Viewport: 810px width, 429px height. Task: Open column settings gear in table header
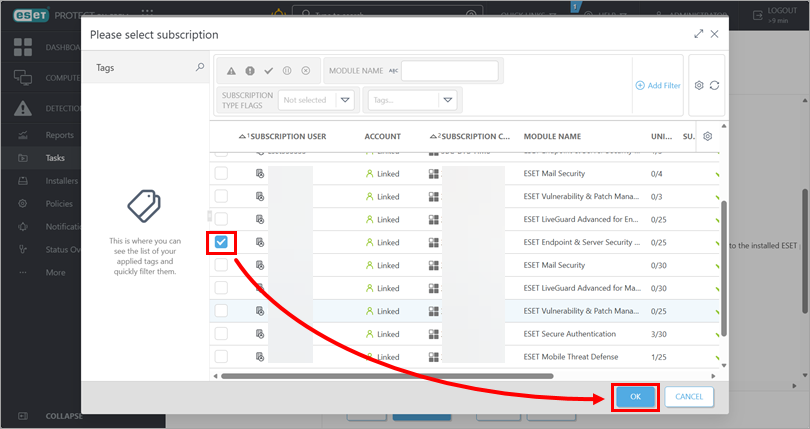click(708, 136)
